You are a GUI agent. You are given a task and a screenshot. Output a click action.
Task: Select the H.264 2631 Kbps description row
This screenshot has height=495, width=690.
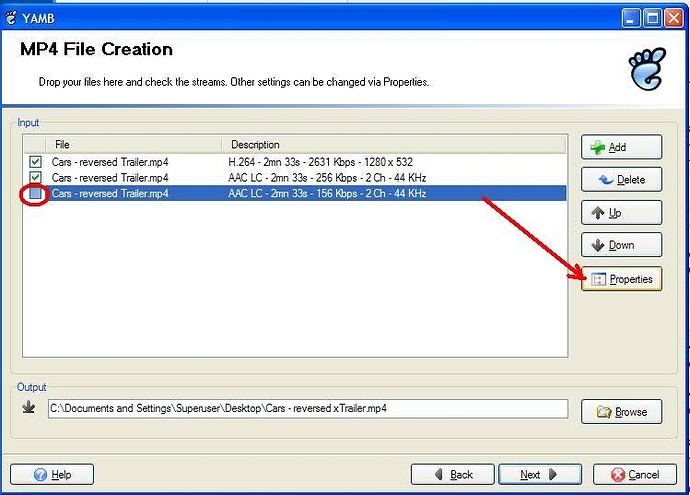320,162
